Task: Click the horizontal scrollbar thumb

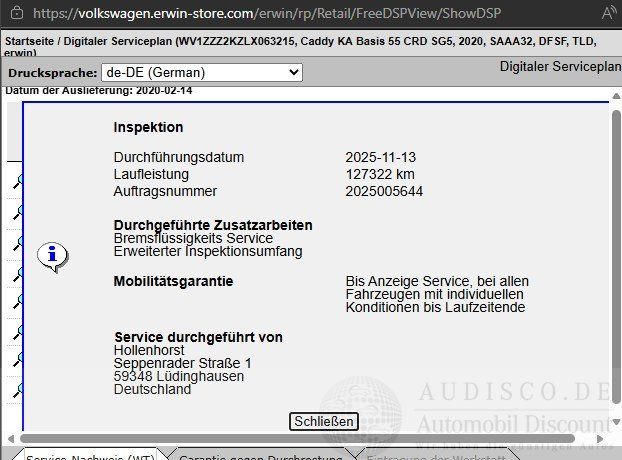Action: click(x=300, y=438)
